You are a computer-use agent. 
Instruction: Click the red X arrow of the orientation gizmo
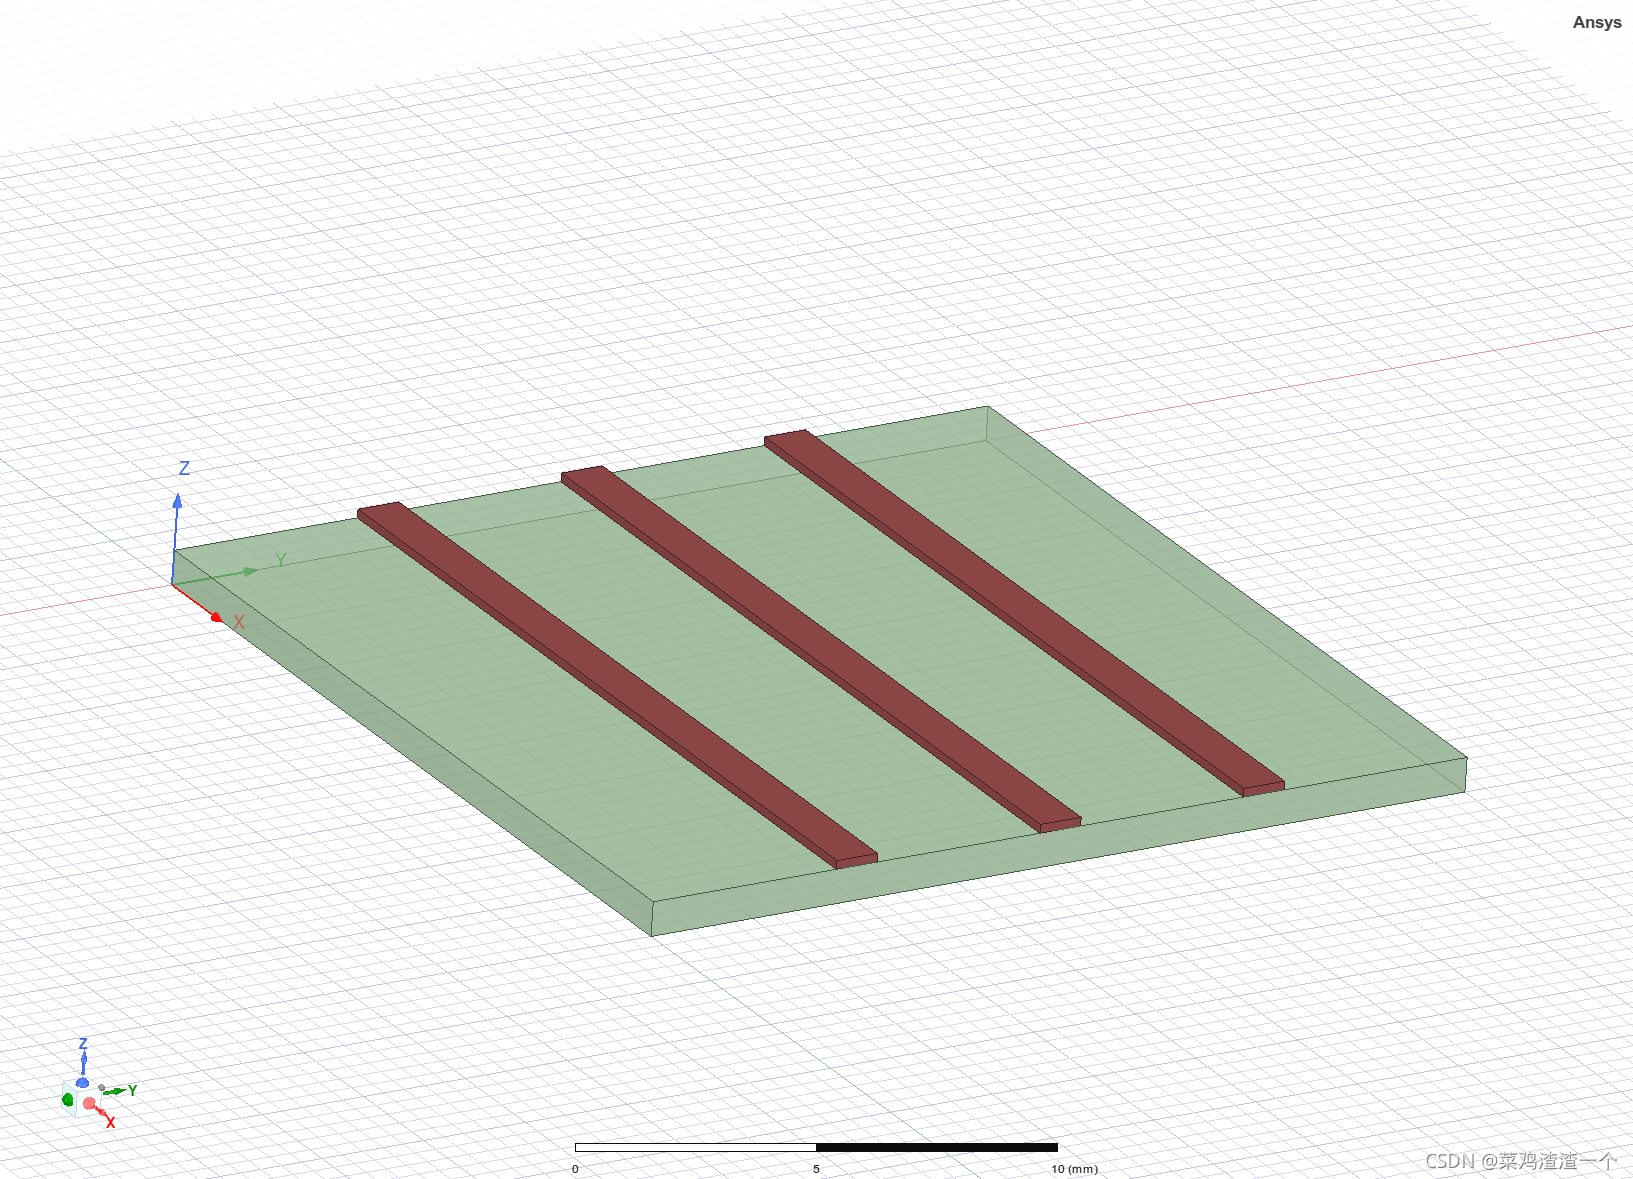(x=101, y=1113)
